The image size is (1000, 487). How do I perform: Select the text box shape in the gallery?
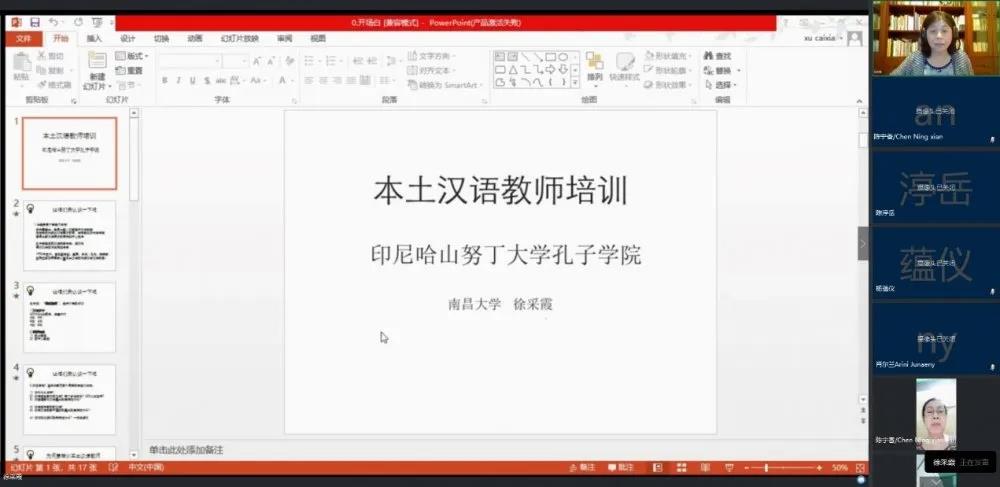(501, 57)
